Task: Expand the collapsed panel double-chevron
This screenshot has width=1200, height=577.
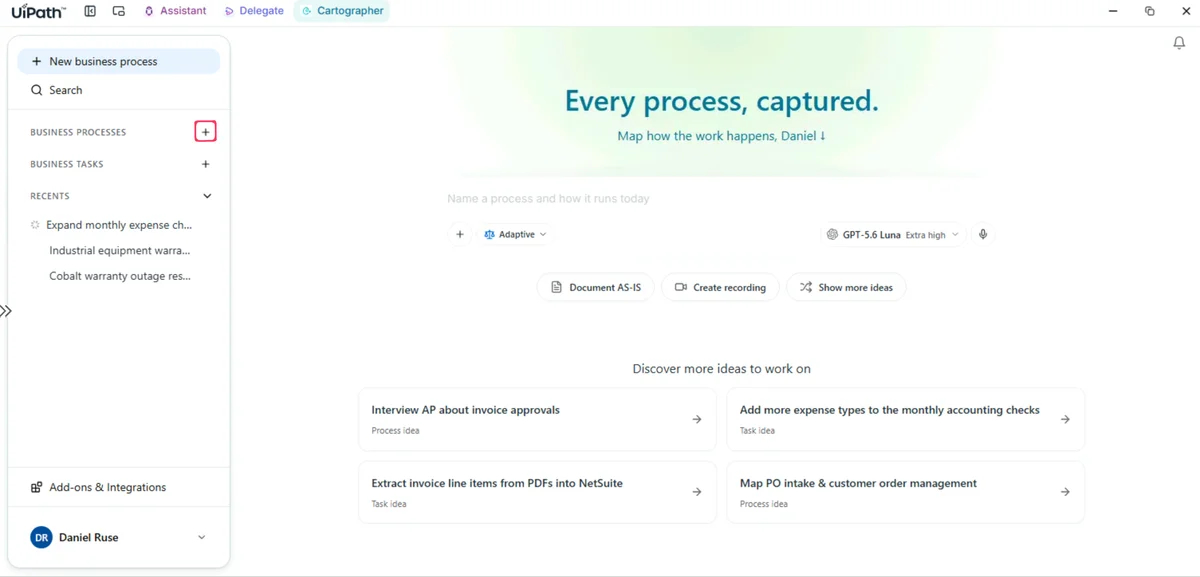Action: (x=6, y=311)
